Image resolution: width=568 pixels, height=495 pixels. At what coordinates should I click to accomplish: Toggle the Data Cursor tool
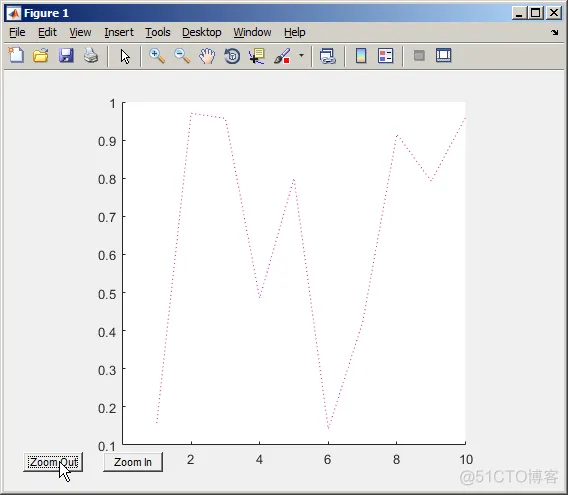click(257, 56)
